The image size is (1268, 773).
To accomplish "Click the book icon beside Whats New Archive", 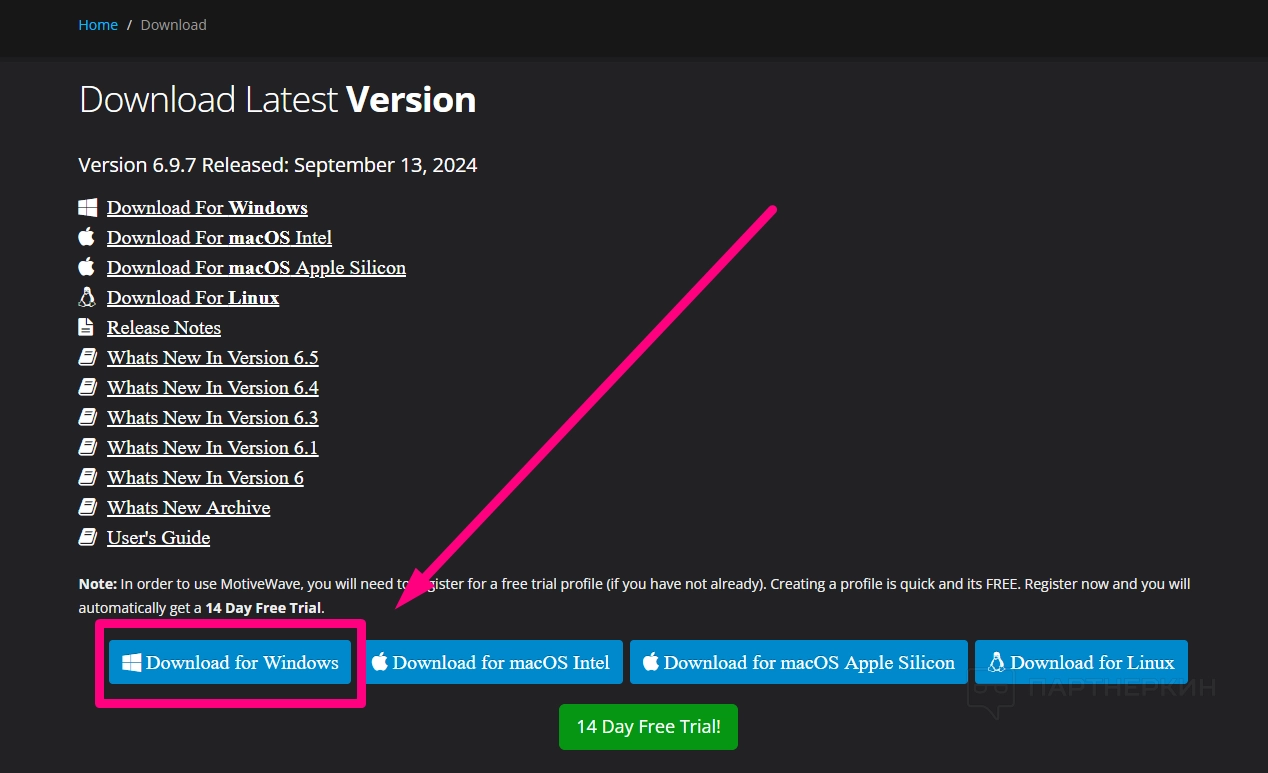I will (88, 508).
